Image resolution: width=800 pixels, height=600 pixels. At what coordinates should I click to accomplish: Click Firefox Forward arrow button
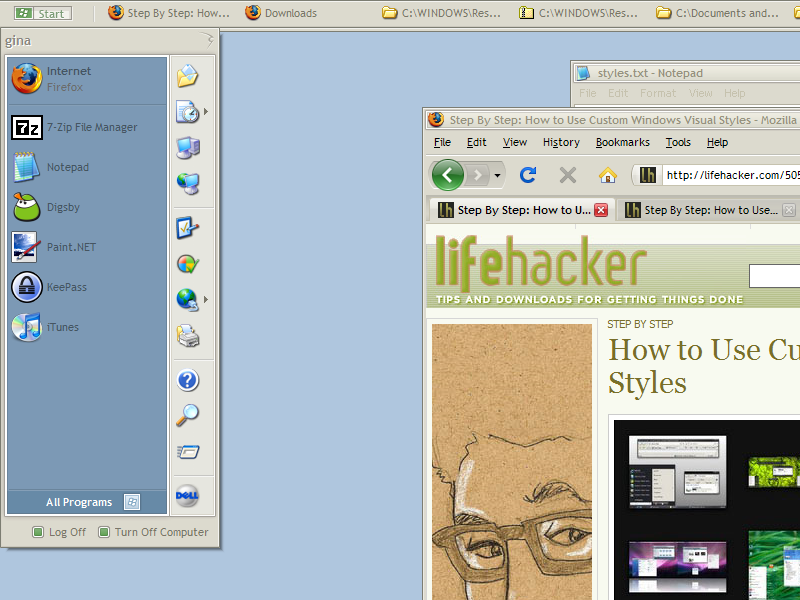478,176
